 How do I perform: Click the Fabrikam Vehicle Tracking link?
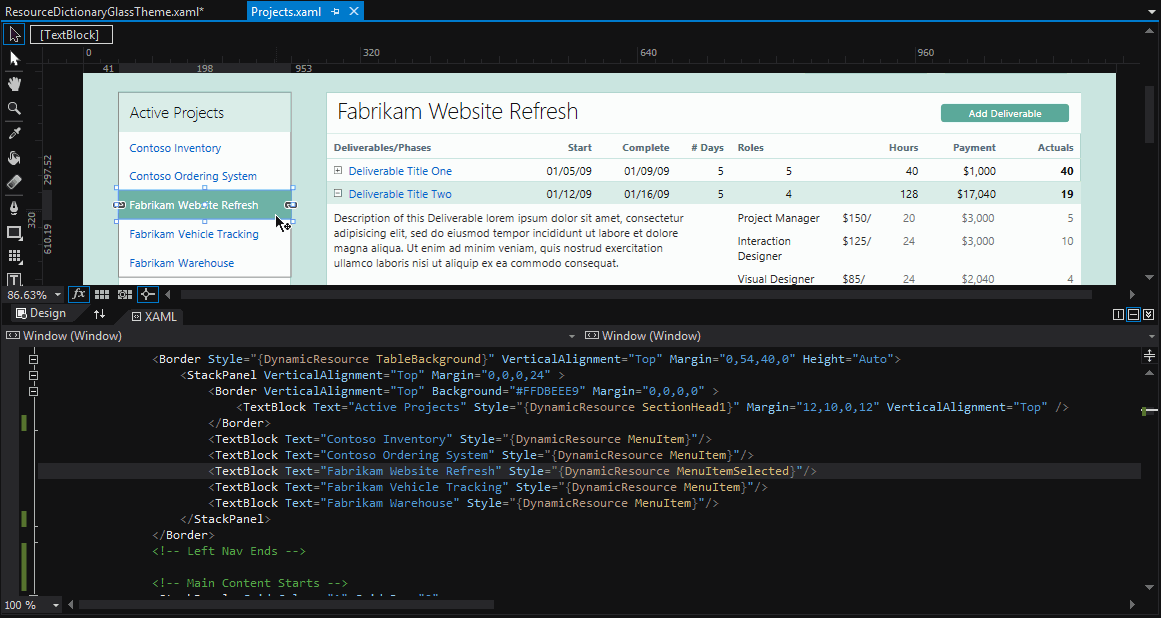click(194, 234)
